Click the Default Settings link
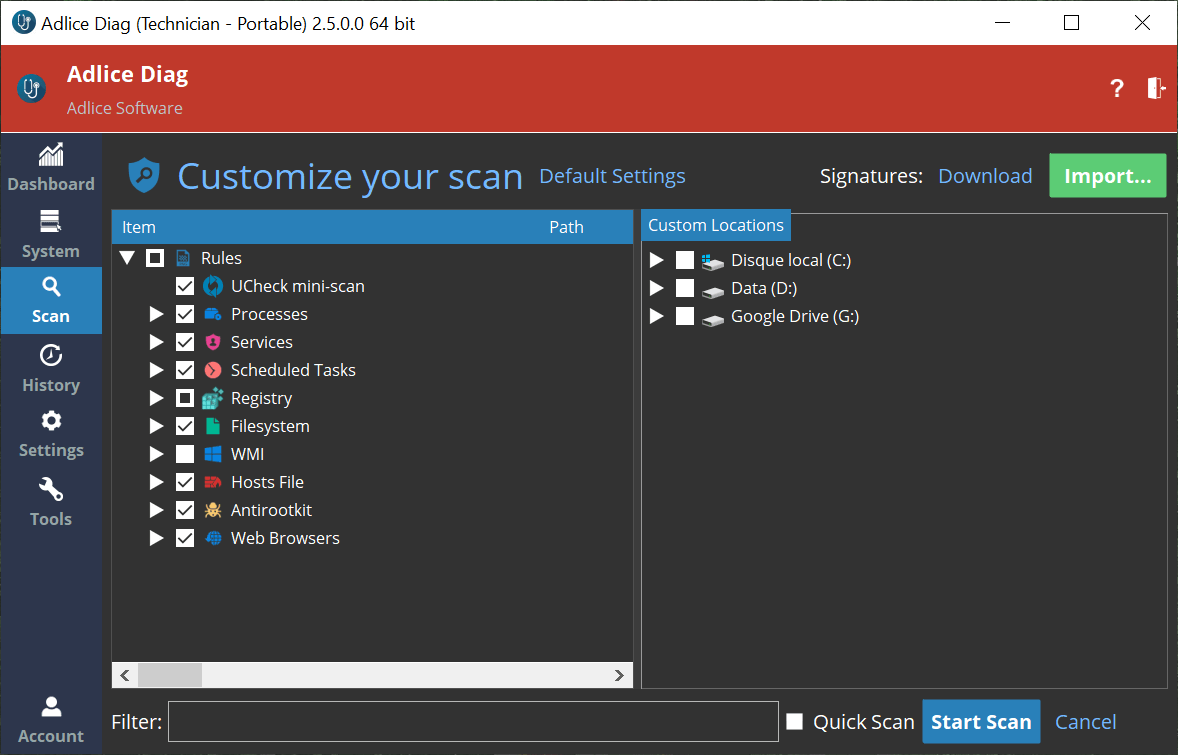The height and width of the screenshot is (755, 1178). 612,176
